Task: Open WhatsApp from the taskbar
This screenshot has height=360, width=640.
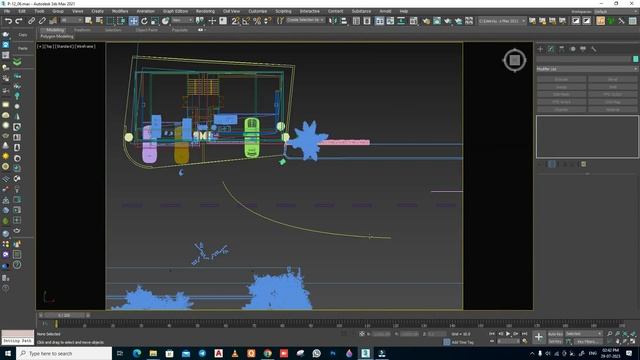Action: (316, 353)
